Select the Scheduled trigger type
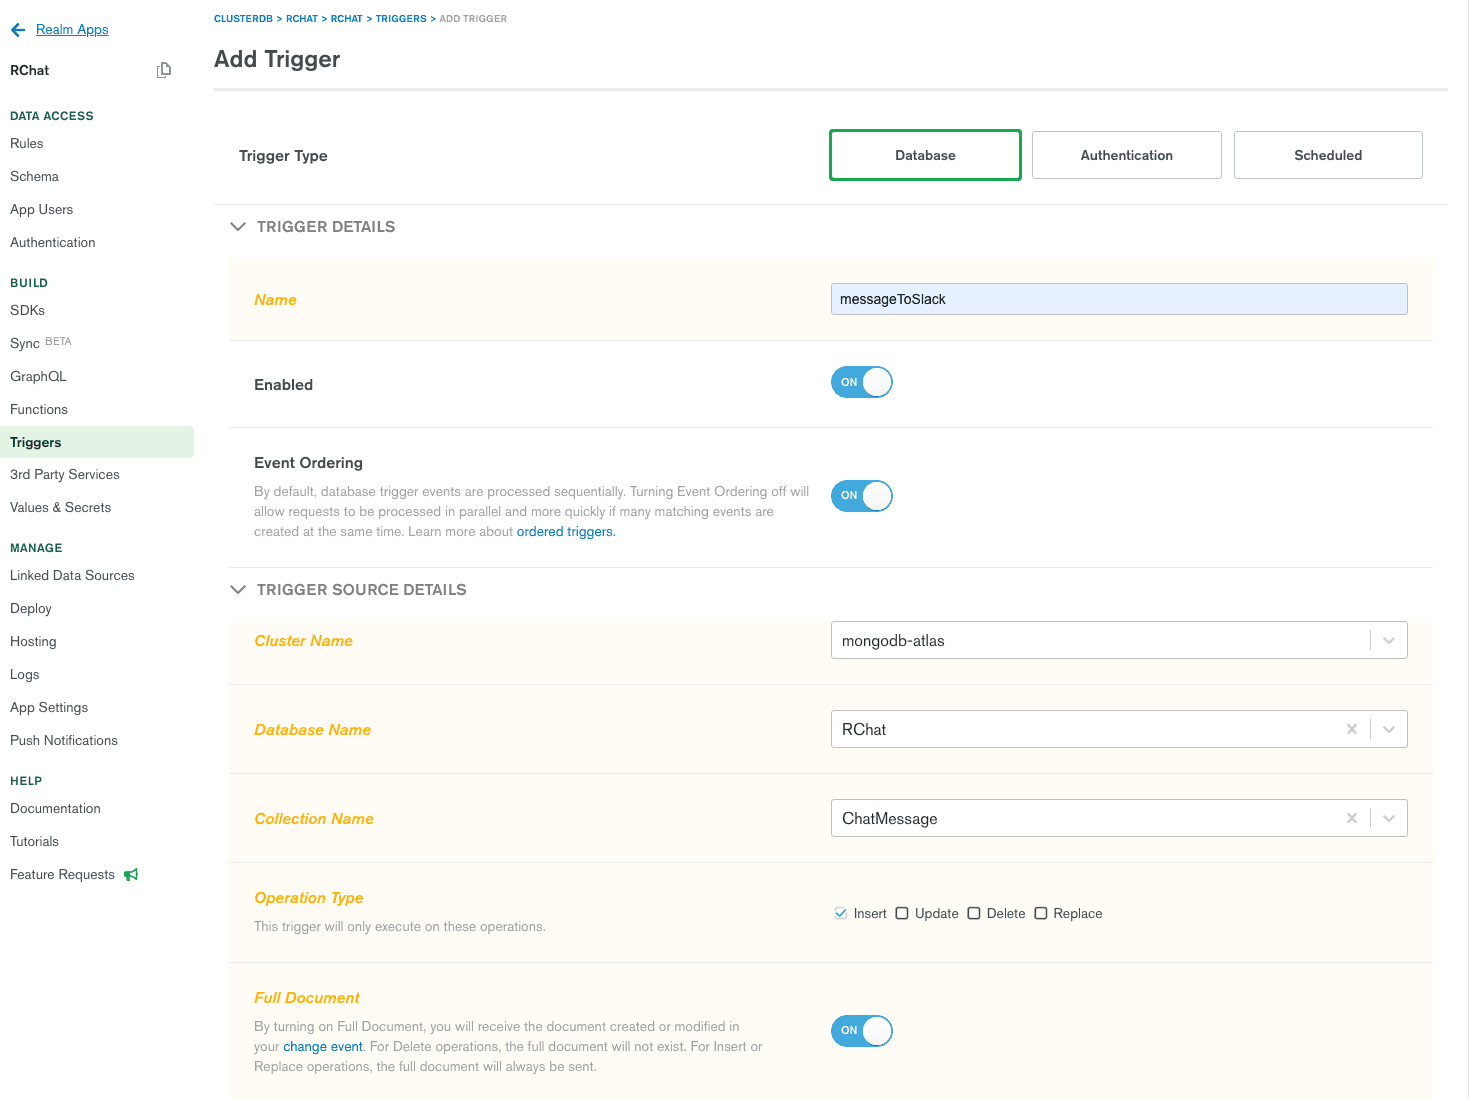This screenshot has width=1469, height=1099. click(x=1328, y=155)
